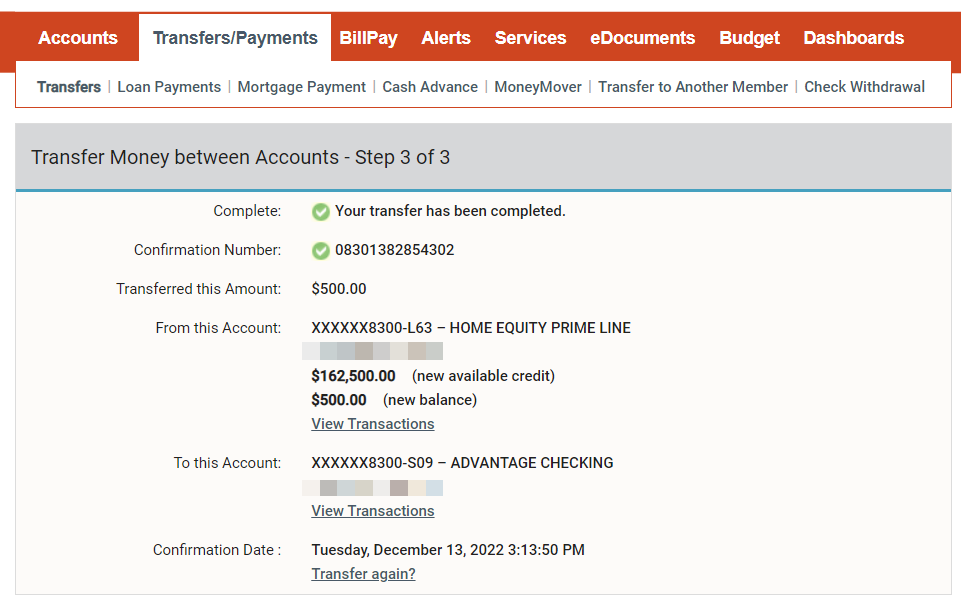Select the Transfers submenu item
This screenshot has width=961, height=605.
69,87
